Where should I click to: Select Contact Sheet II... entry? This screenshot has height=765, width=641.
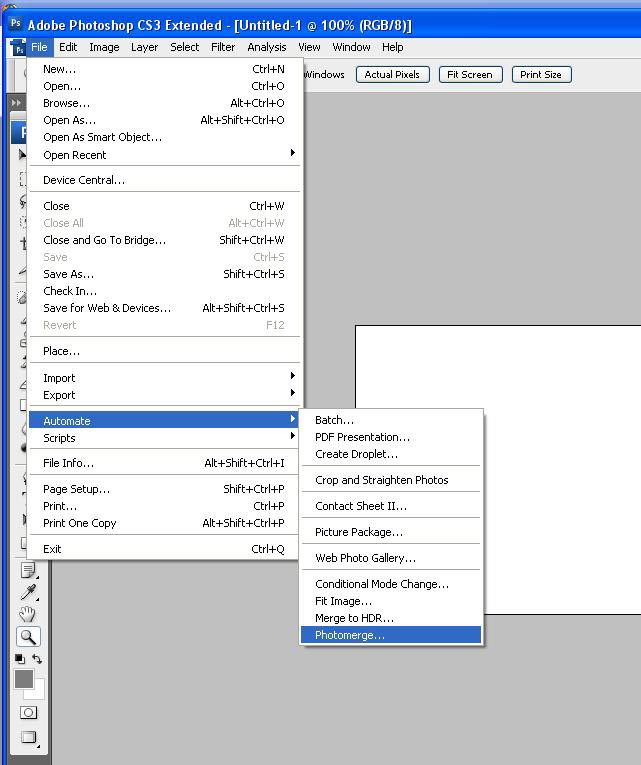pyautogui.click(x=391, y=506)
